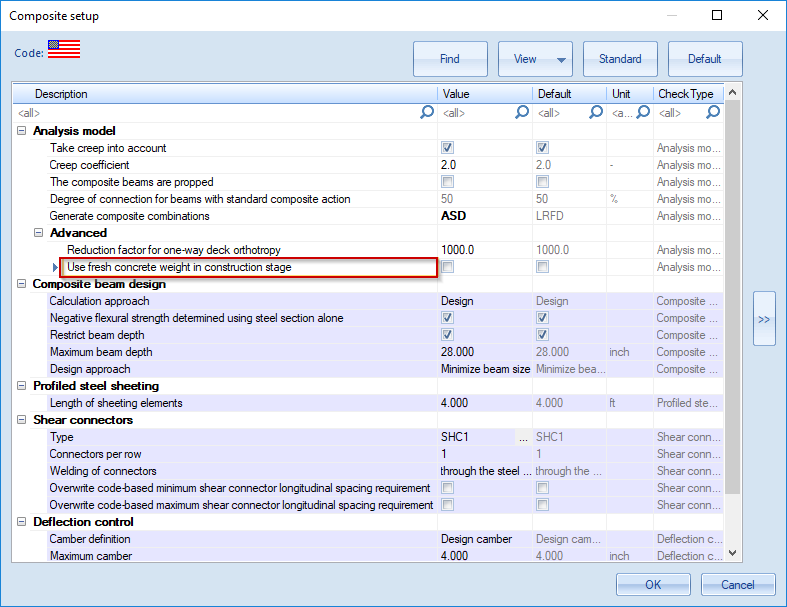Click the US flag code icon
Screen dimensions: 787x607
coord(64,50)
